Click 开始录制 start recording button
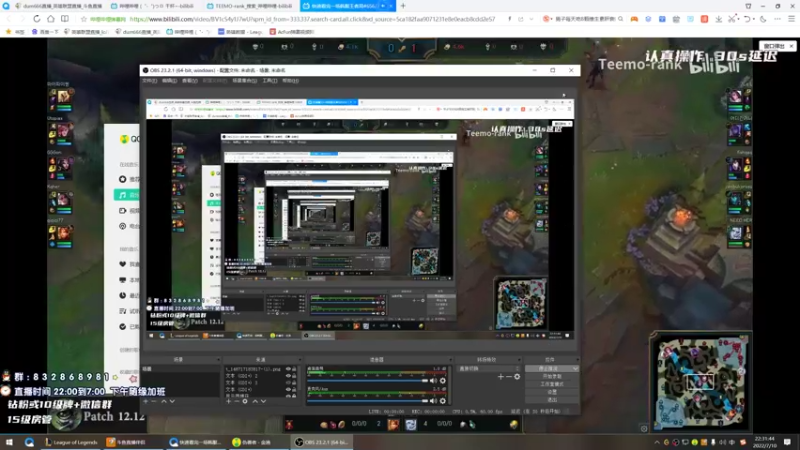800x450 pixels. click(x=552, y=376)
